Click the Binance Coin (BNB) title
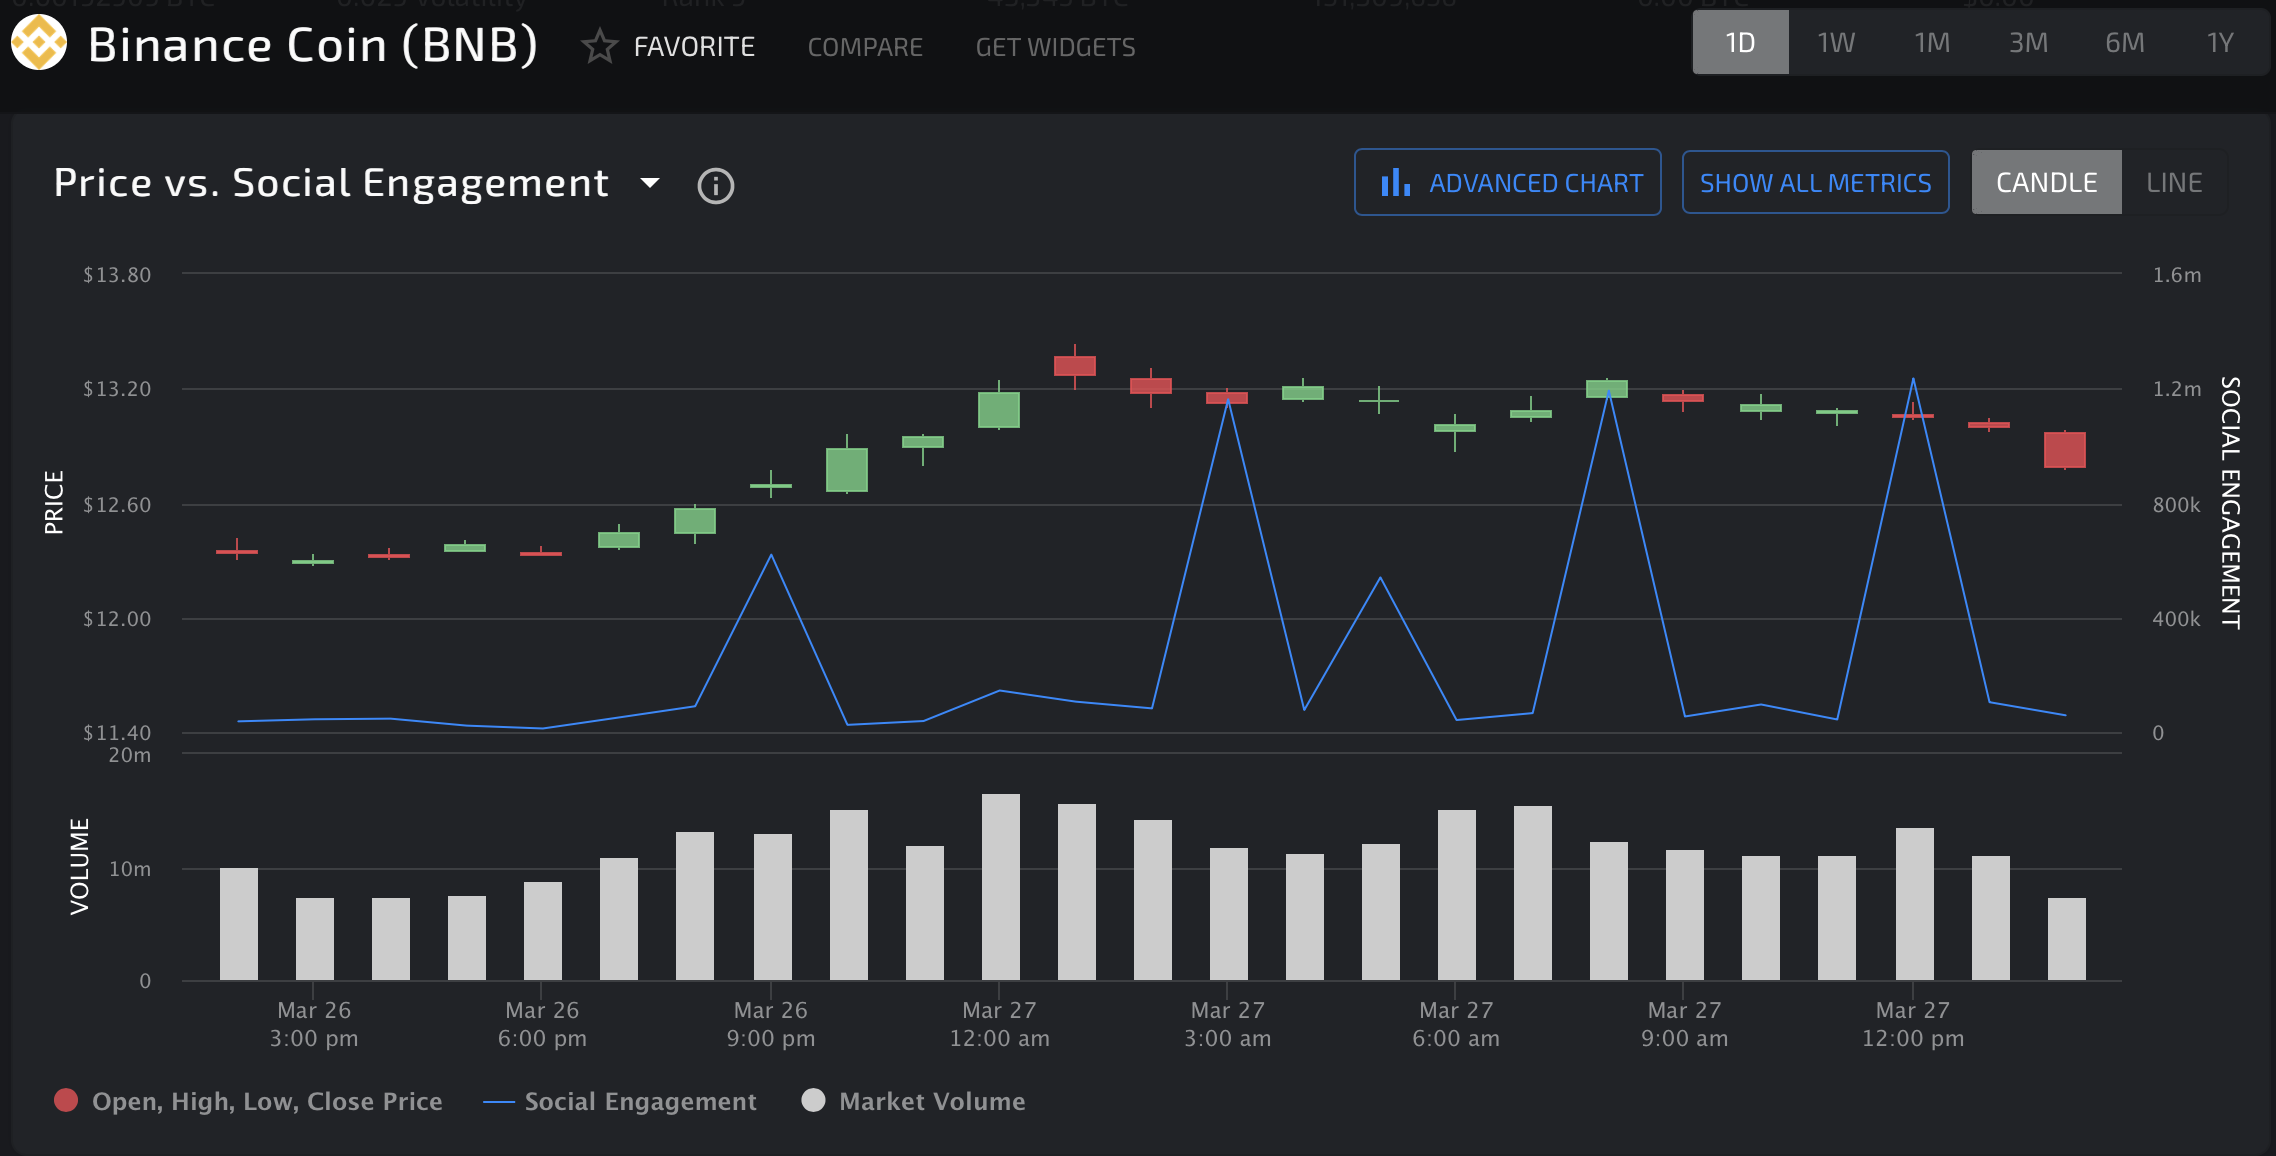 click(313, 45)
